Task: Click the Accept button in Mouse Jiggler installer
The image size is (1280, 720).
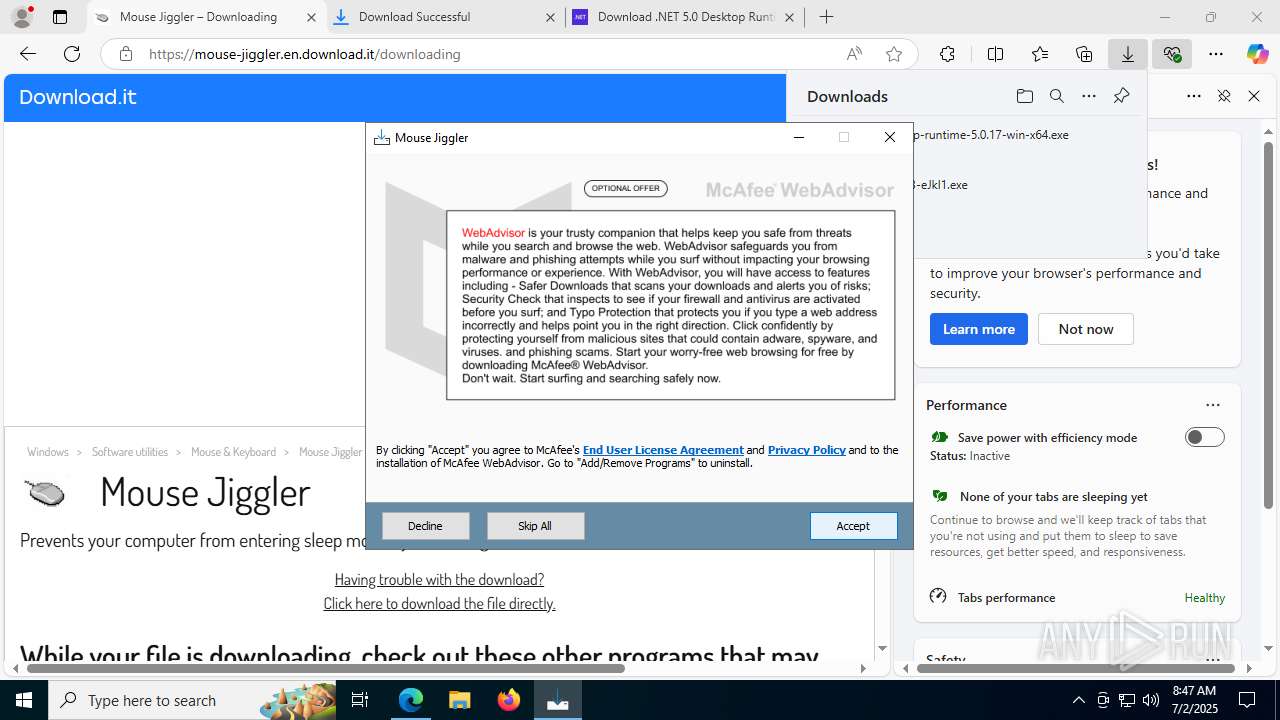Action: coord(853,526)
